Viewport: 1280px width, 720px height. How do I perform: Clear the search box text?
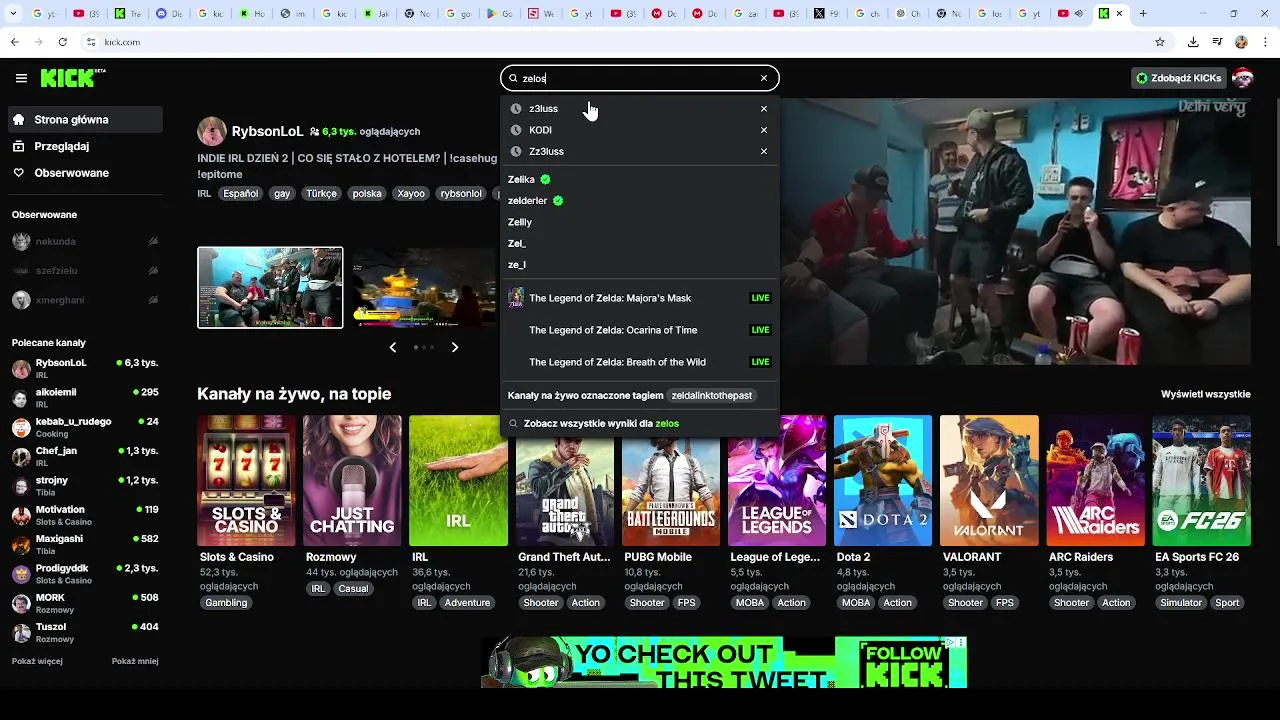point(764,78)
